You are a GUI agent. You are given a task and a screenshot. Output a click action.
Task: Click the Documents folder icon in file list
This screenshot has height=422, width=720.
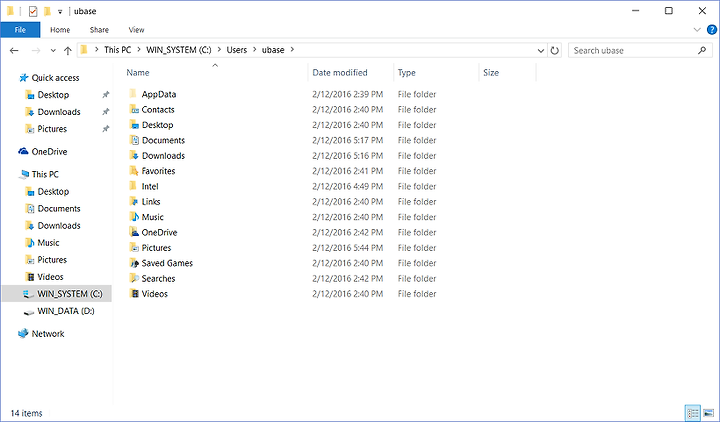pos(134,140)
